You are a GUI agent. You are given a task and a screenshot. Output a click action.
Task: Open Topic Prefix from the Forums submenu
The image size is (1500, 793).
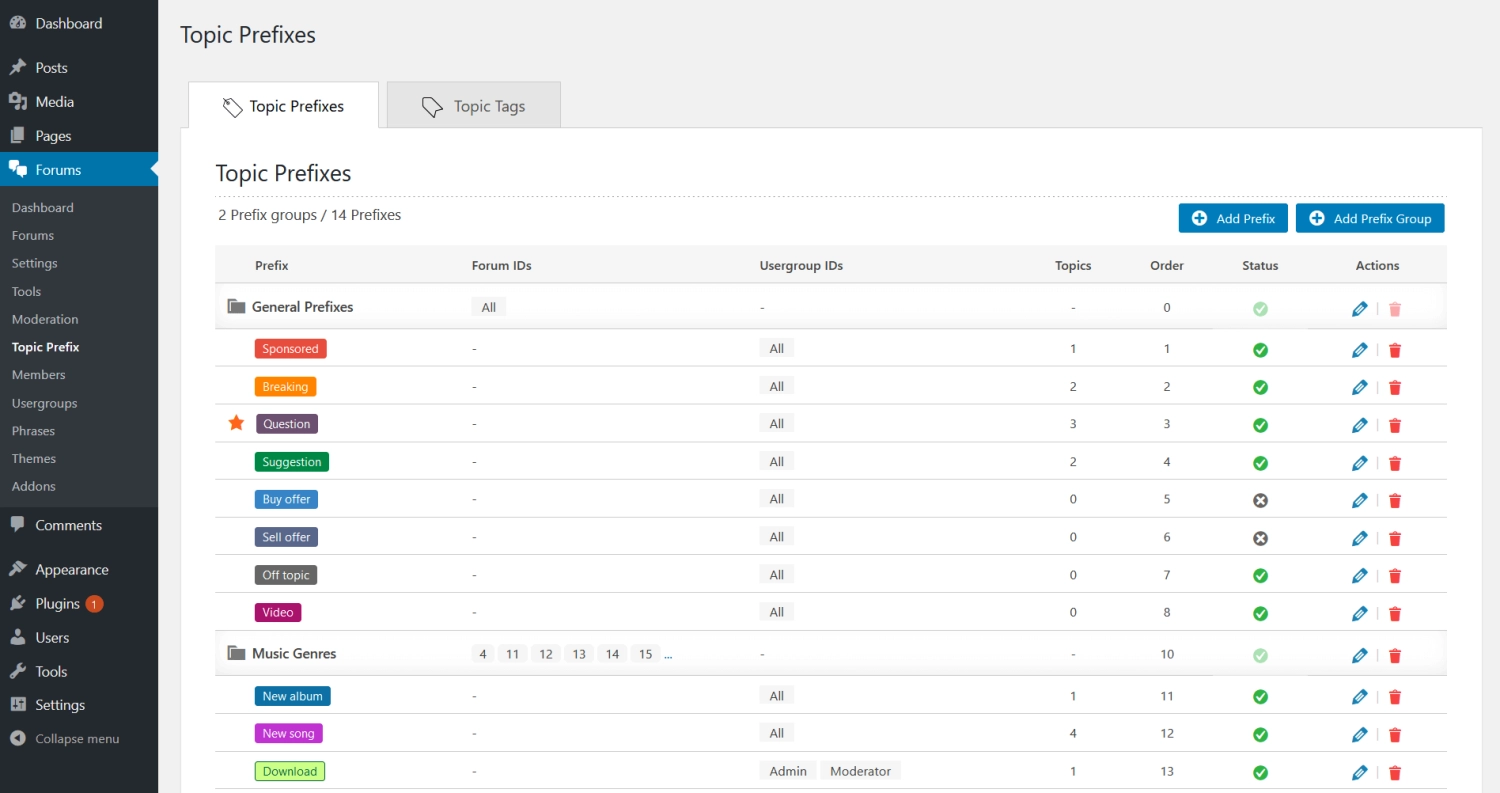[45, 347]
